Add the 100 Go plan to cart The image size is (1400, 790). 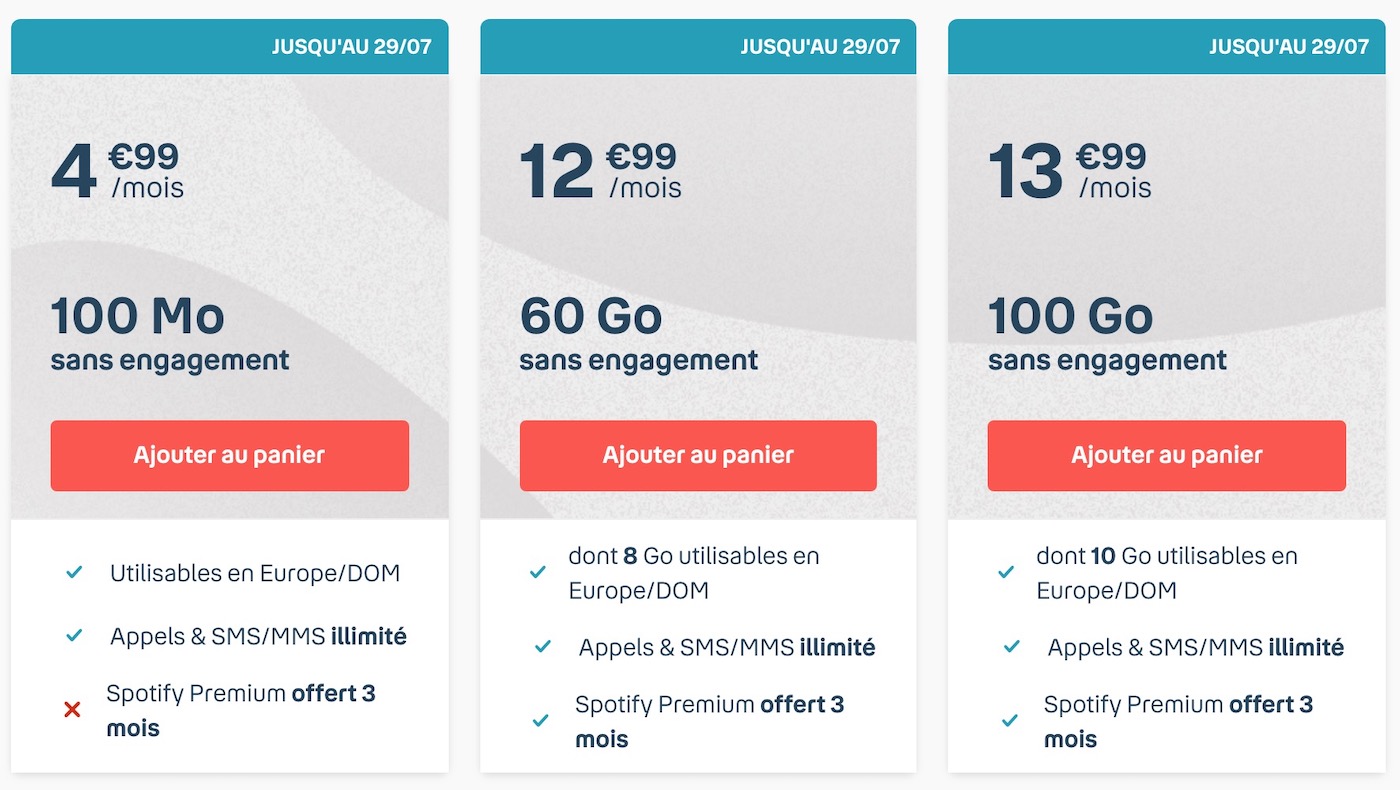[1167, 456]
